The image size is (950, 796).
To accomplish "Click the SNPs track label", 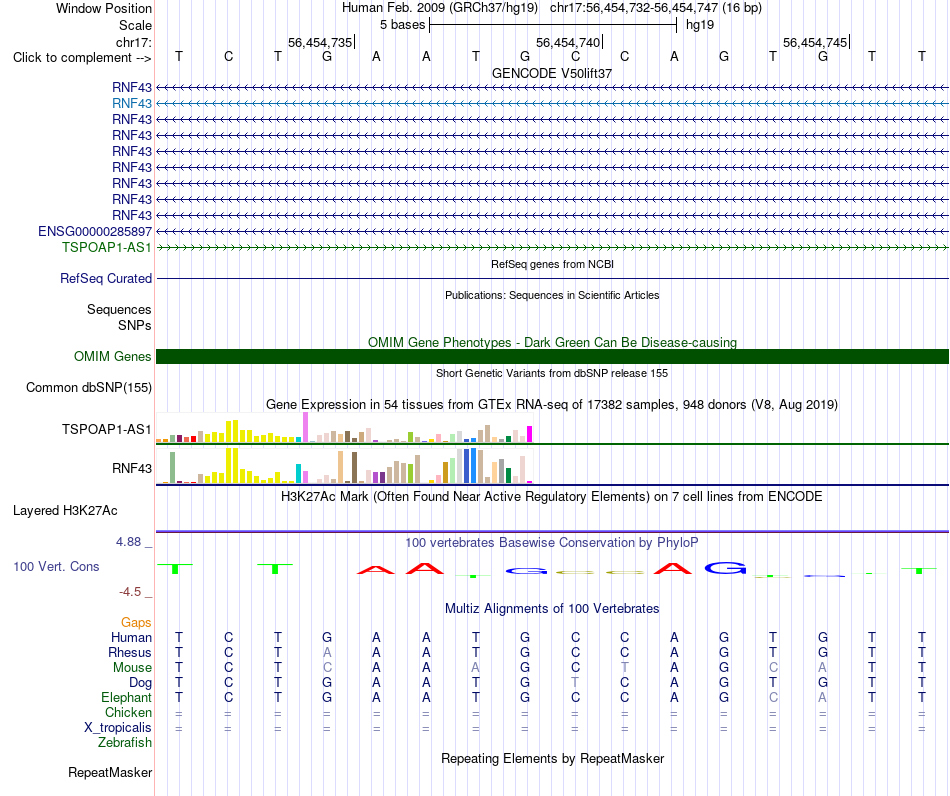I will 135,325.
